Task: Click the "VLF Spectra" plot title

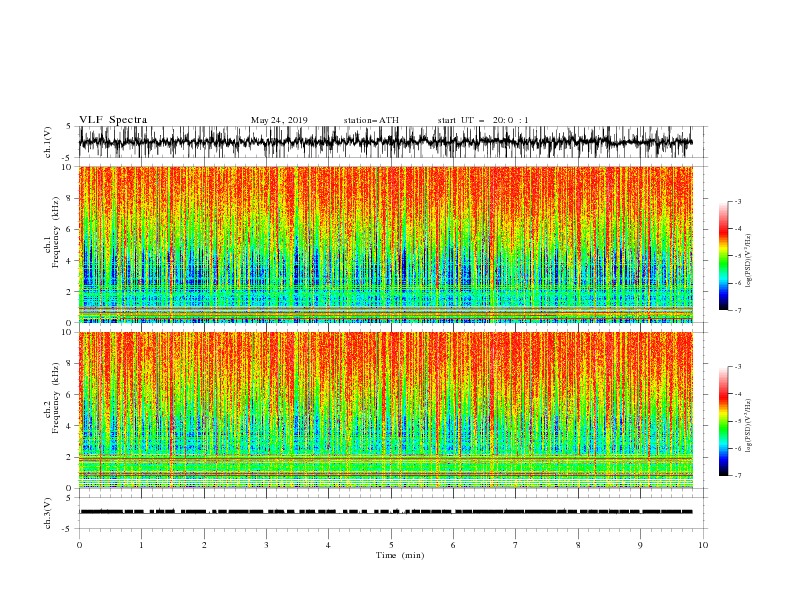Action: [113, 120]
